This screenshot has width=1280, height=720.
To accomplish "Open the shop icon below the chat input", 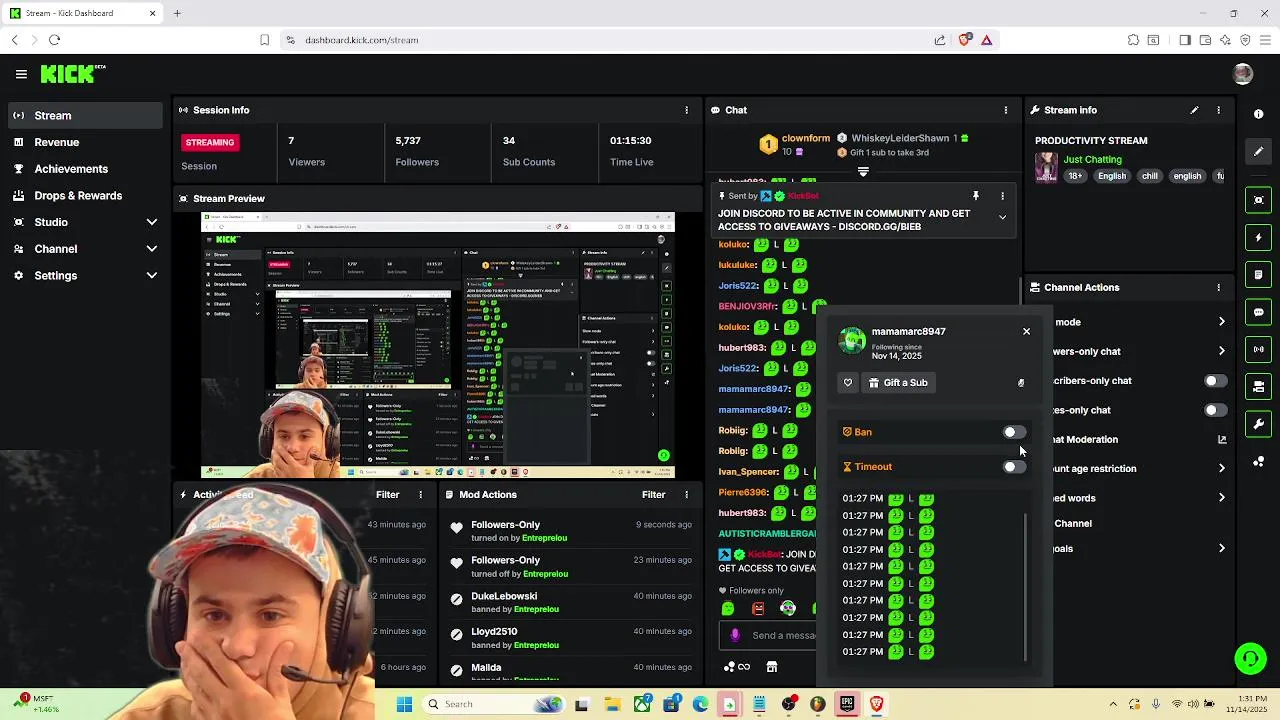I will pyautogui.click(x=771, y=667).
